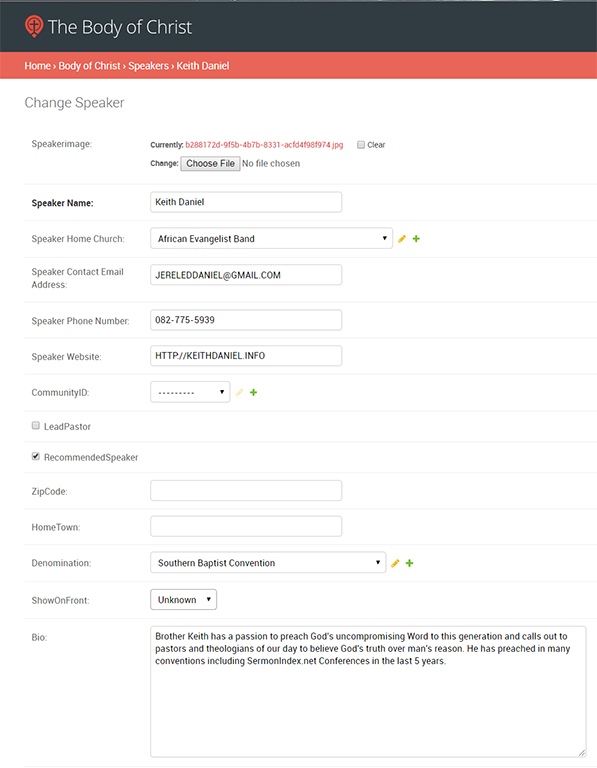Open the Speaker Home Church dropdown

point(271,239)
